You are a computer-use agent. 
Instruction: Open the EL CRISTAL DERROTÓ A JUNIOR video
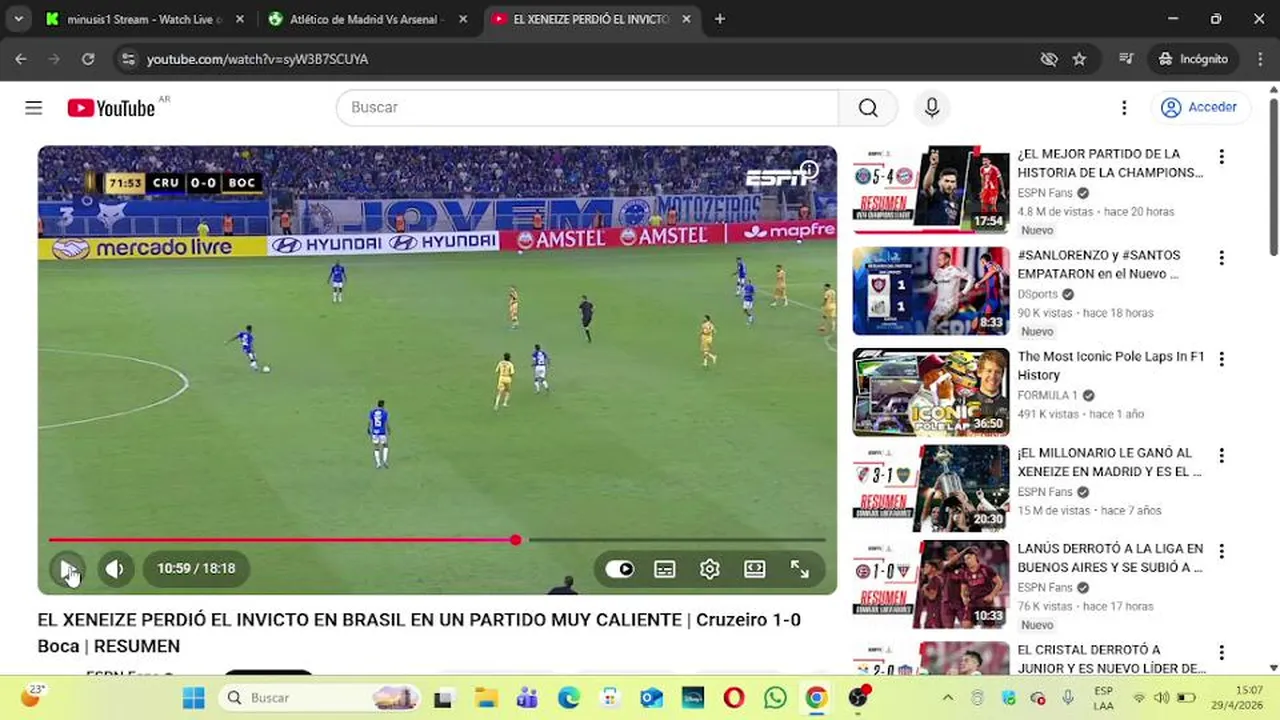[x=1111, y=659]
